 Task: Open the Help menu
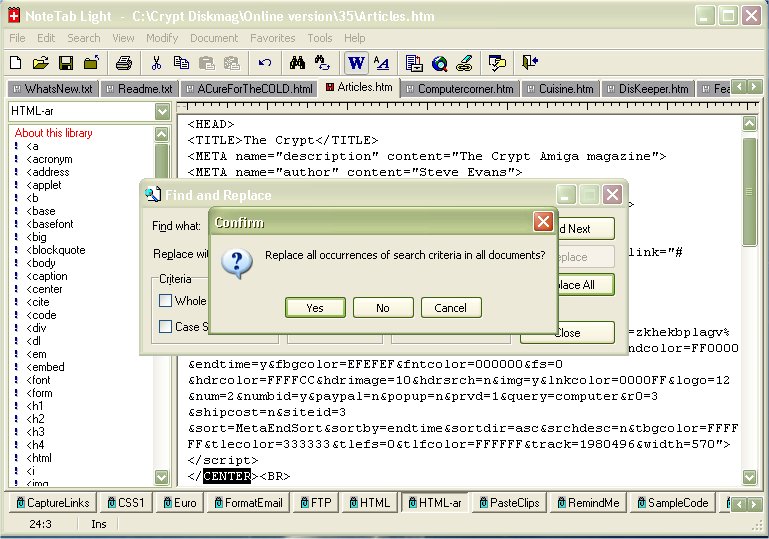tap(355, 38)
